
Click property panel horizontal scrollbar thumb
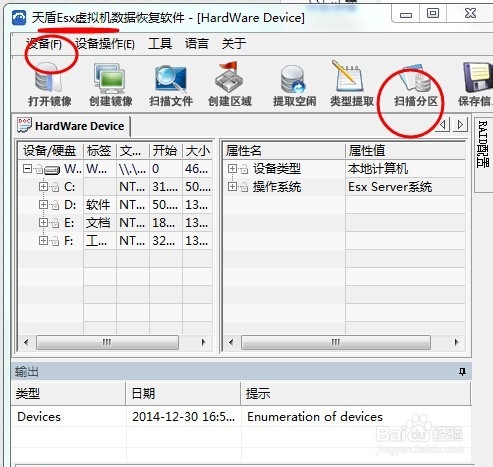pos(336,342)
